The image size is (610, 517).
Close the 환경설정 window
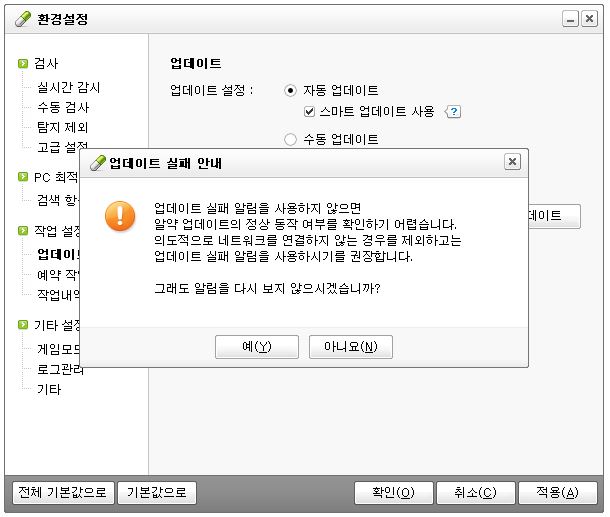click(589, 19)
